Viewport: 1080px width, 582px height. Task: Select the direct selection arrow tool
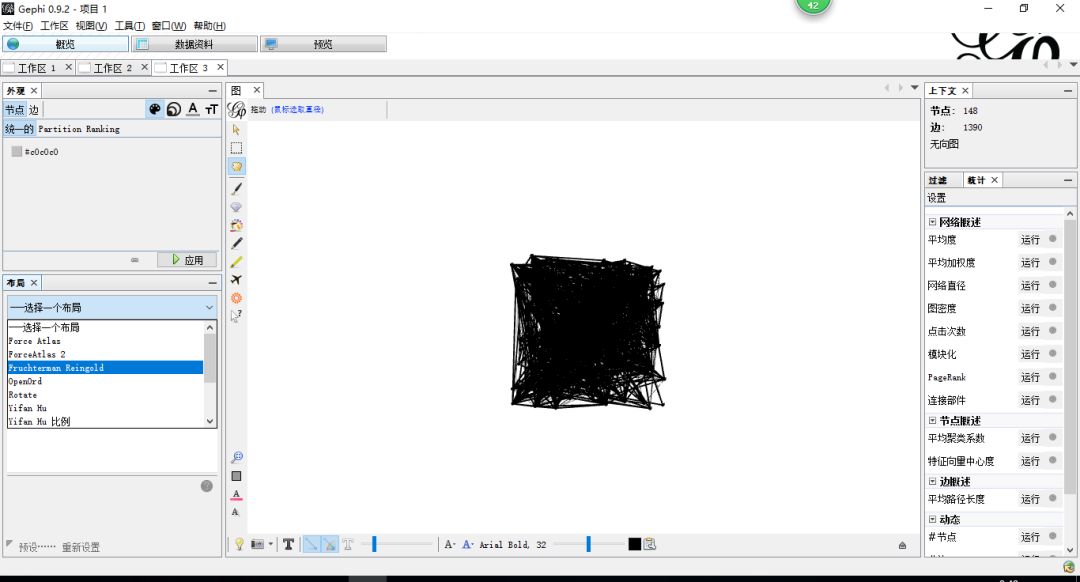(236, 129)
